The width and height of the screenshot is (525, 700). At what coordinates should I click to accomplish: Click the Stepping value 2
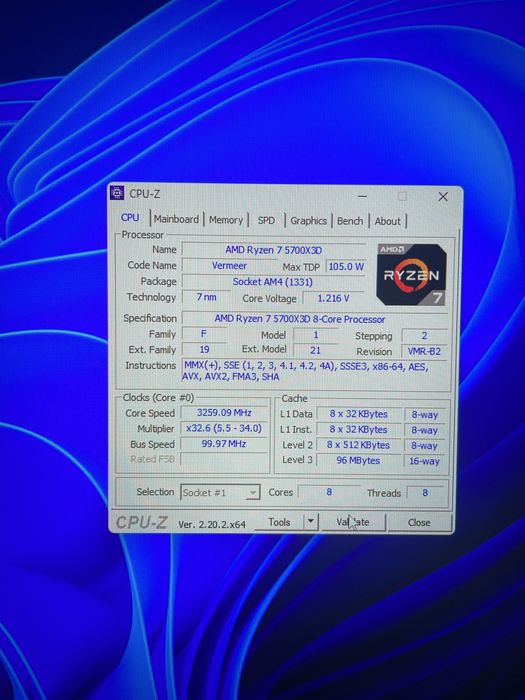point(424,336)
